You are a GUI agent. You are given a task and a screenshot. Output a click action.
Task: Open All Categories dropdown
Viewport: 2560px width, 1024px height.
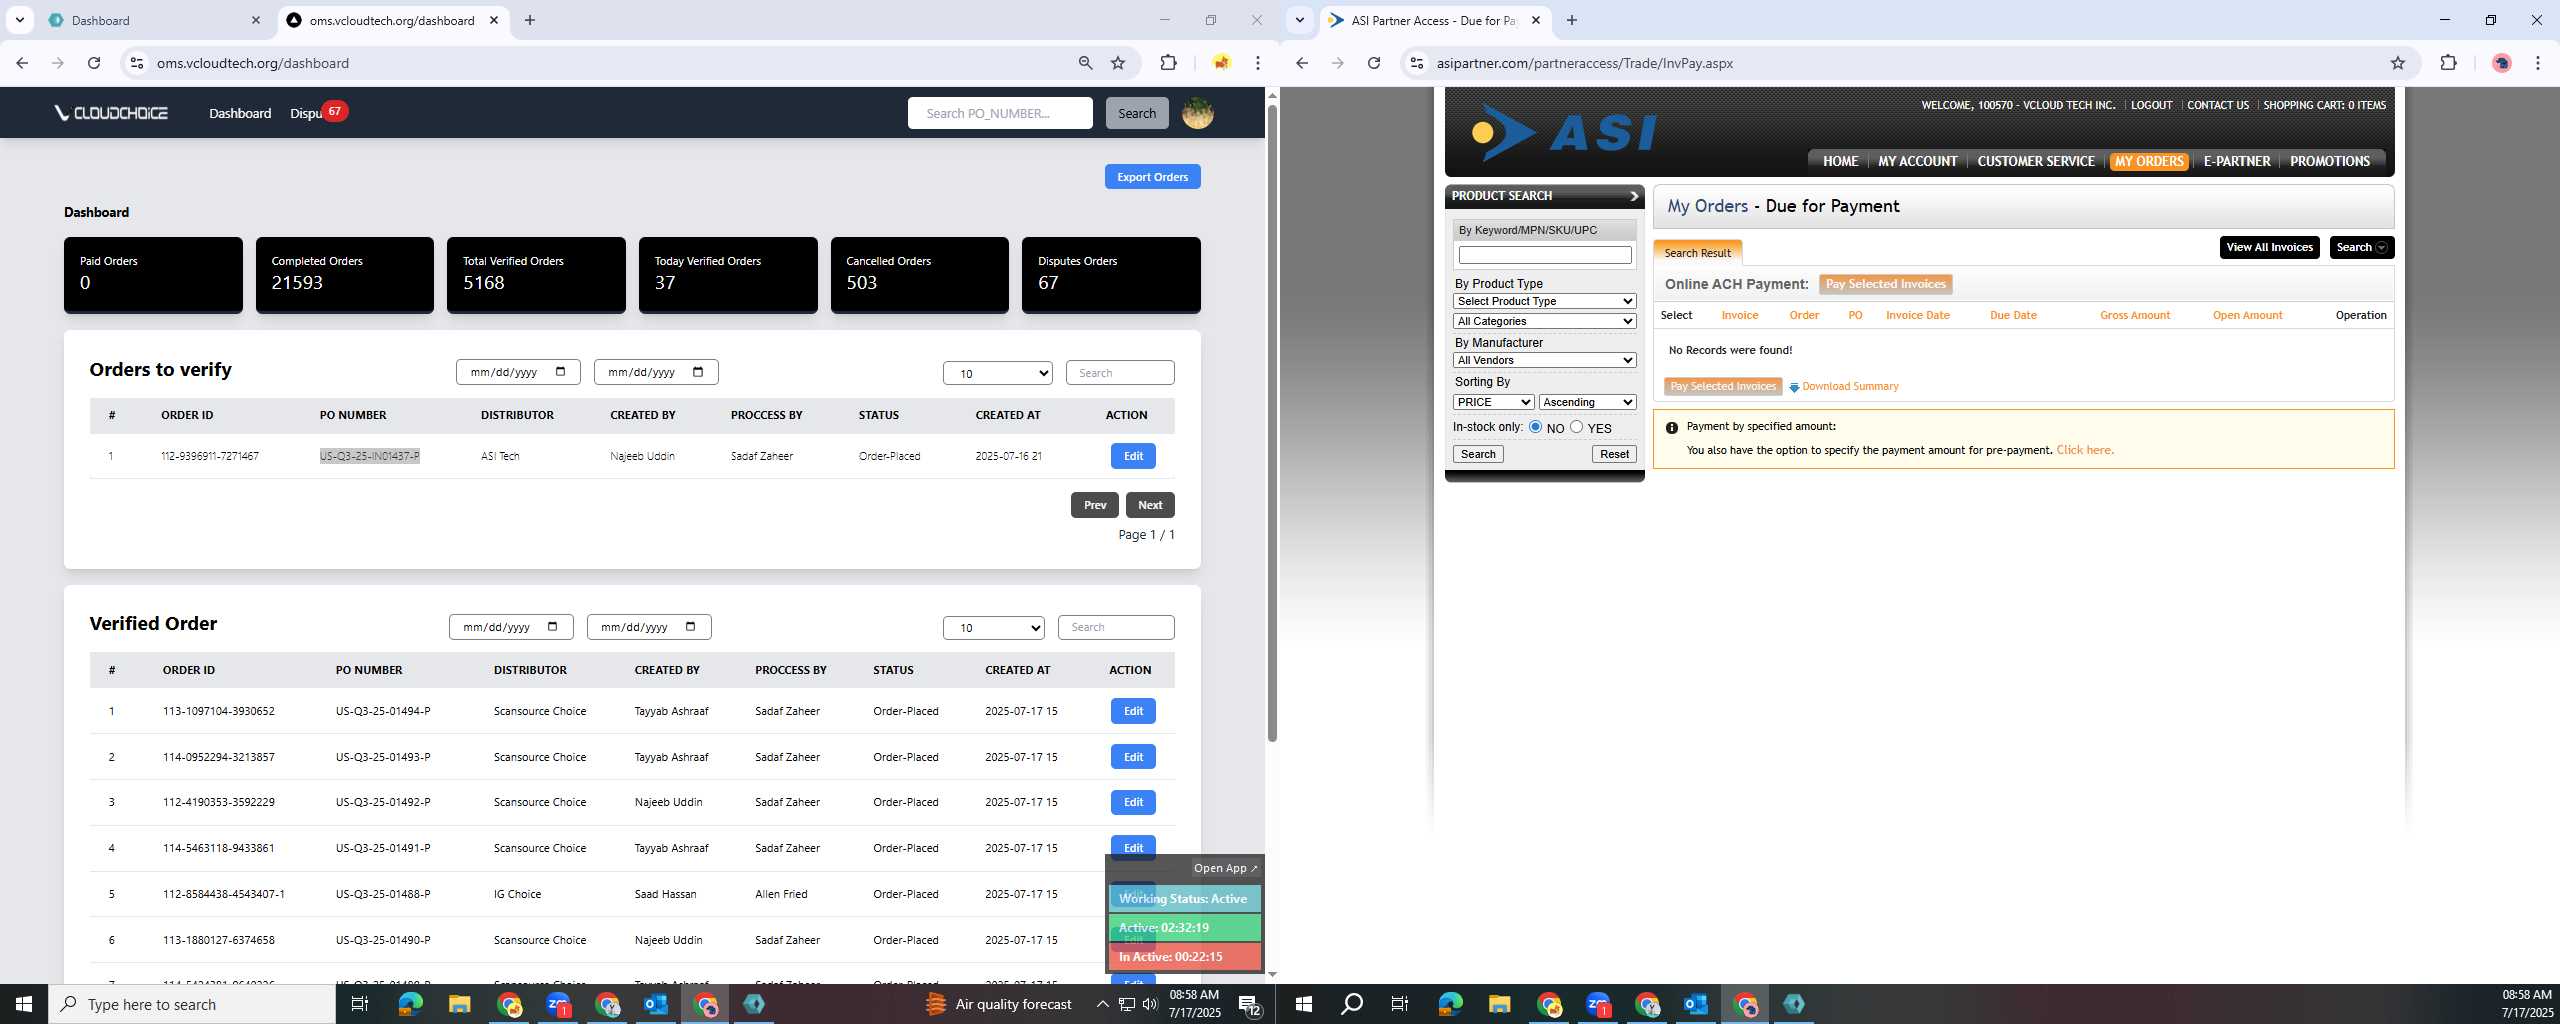click(x=1544, y=321)
